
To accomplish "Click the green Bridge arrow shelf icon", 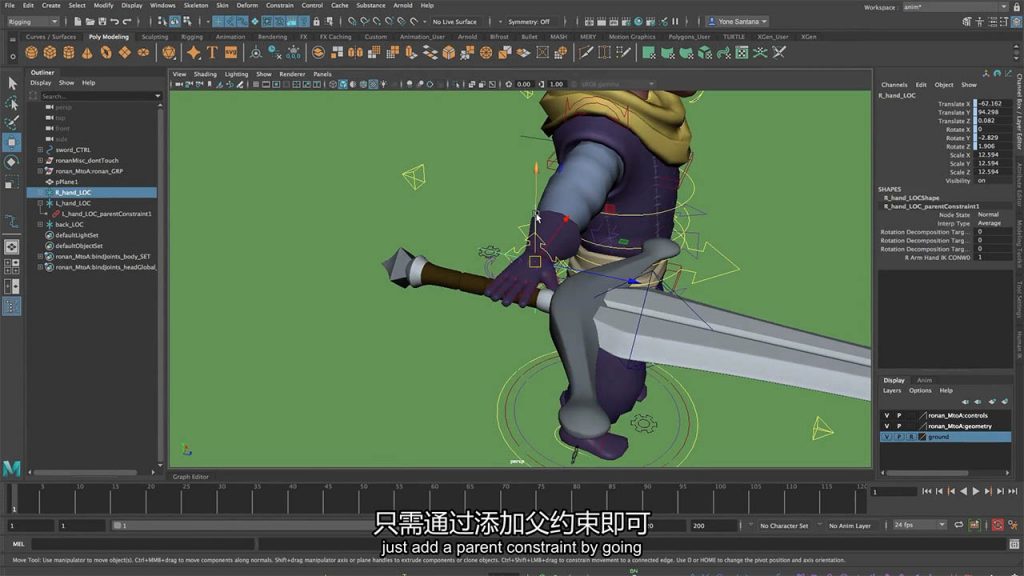I will click(724, 53).
